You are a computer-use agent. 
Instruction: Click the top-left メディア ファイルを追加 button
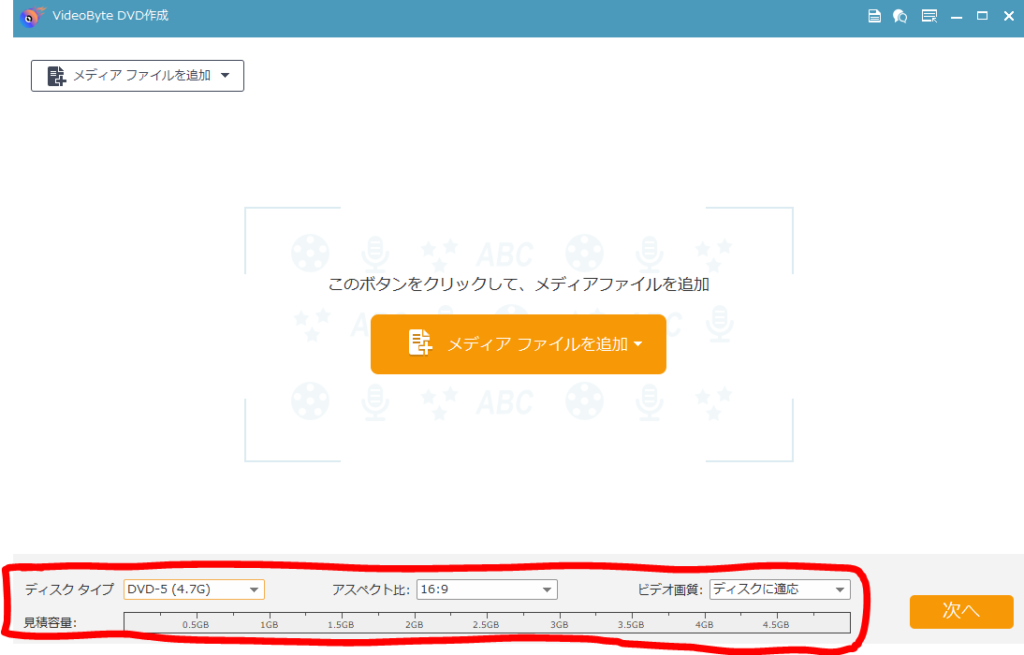pos(137,75)
